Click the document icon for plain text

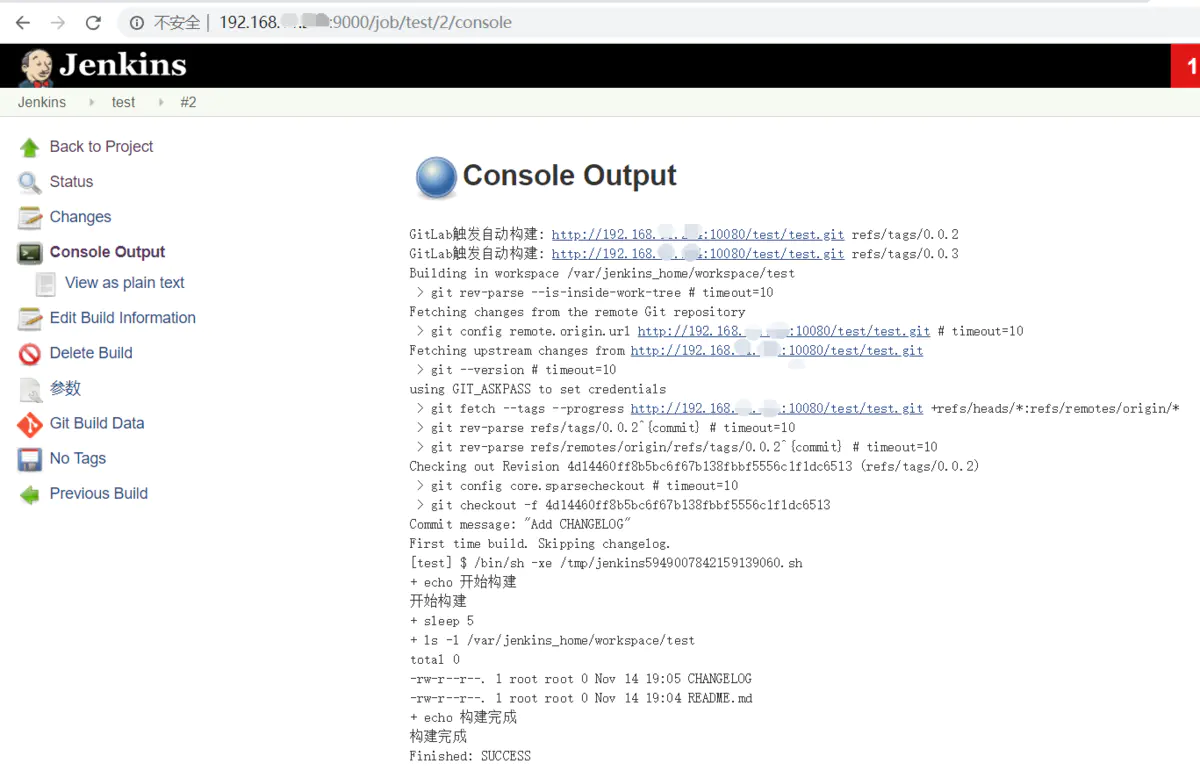(46, 284)
